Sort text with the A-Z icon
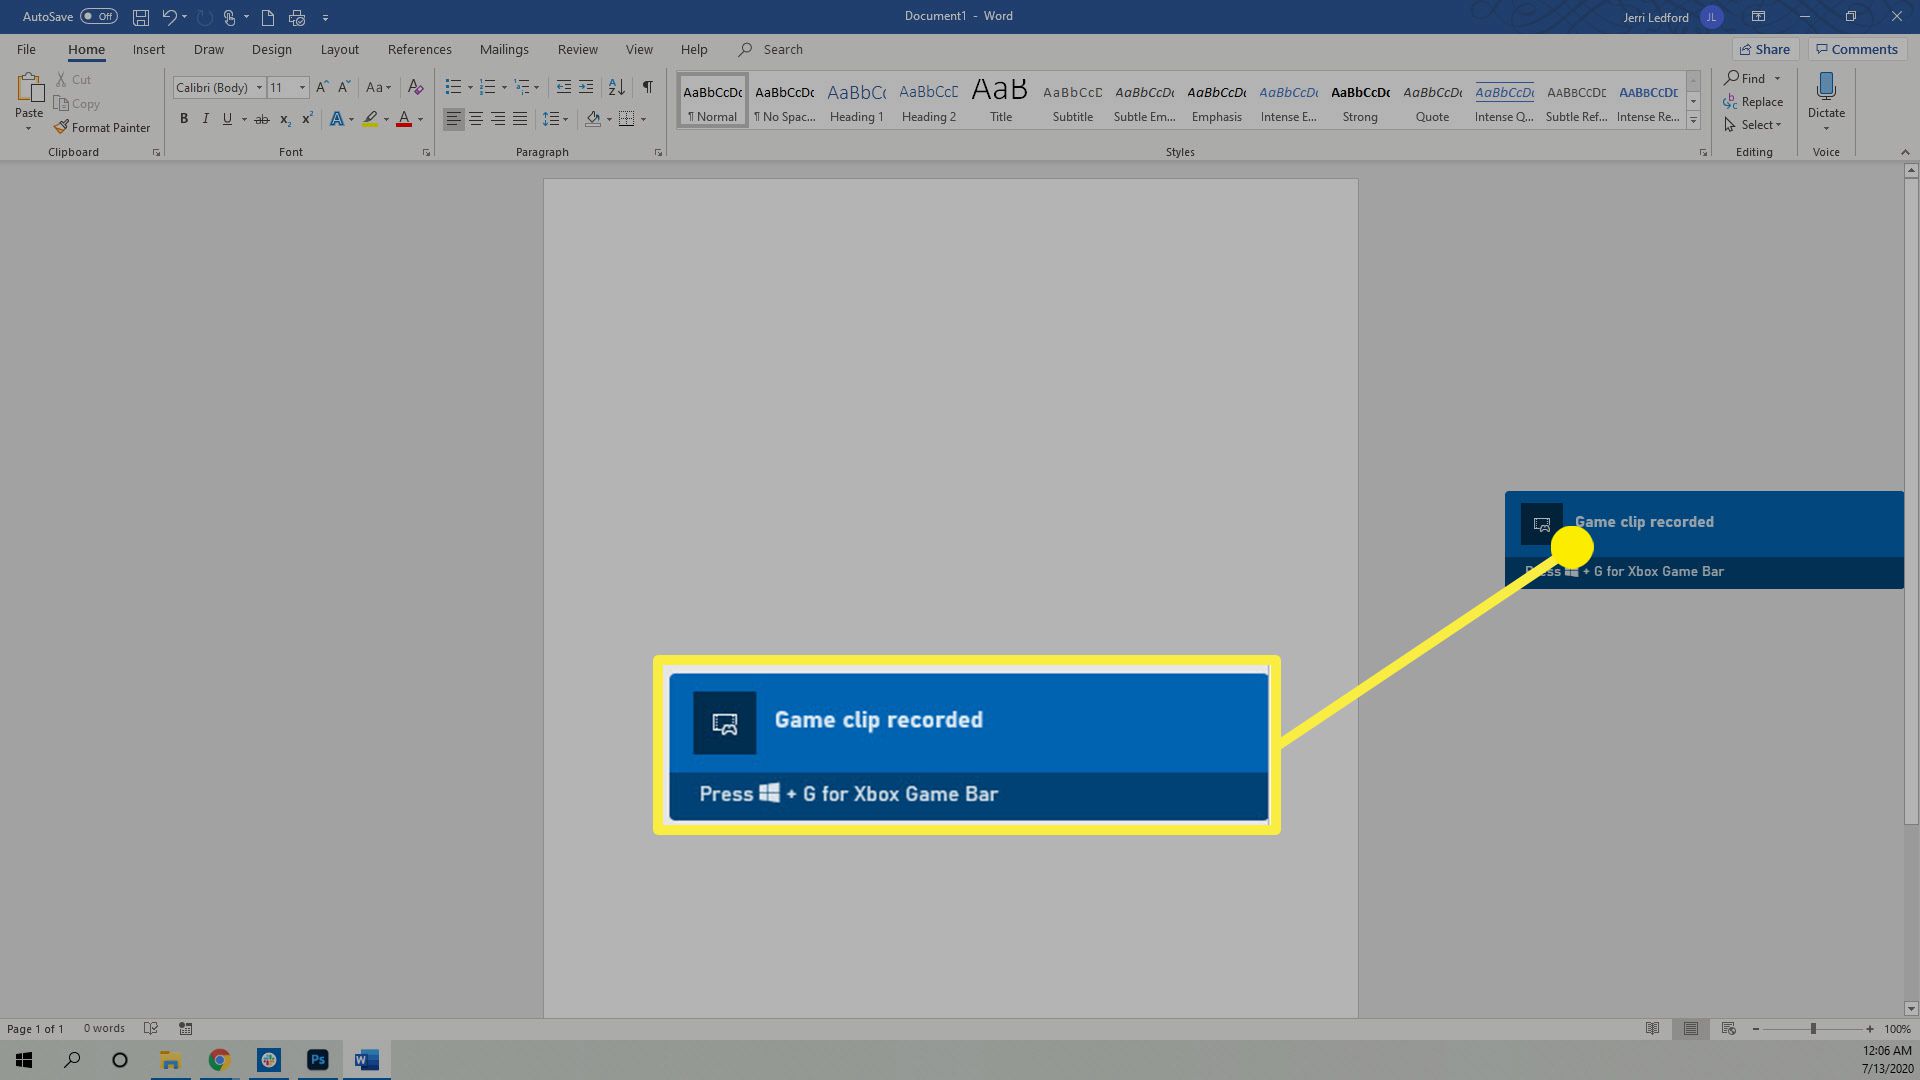 [617, 88]
